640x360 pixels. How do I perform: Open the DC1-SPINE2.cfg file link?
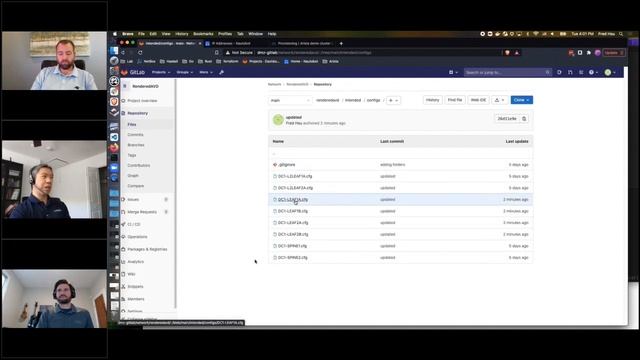(293, 258)
